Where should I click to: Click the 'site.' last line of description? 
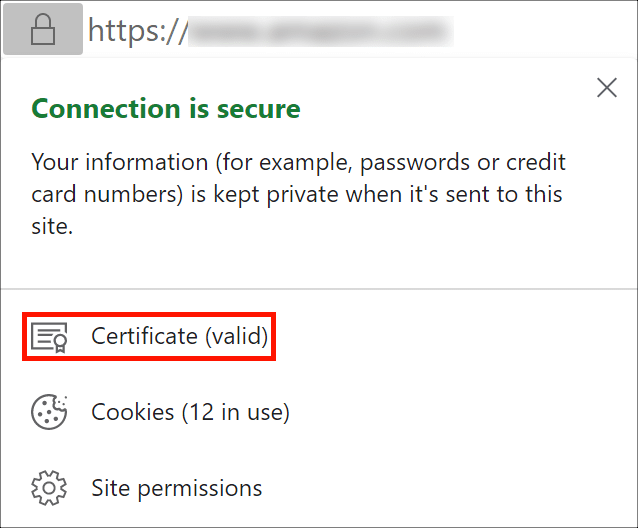click(x=52, y=227)
